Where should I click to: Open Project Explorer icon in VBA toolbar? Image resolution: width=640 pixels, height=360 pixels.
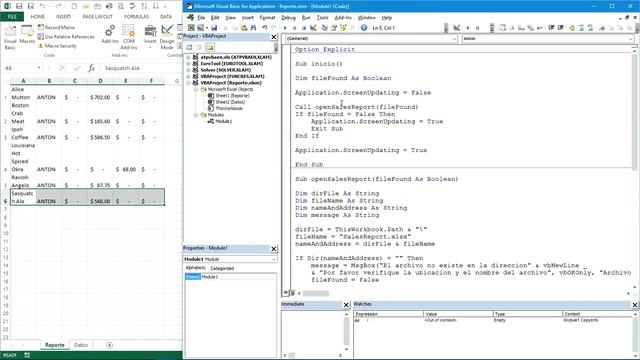tap(324, 28)
